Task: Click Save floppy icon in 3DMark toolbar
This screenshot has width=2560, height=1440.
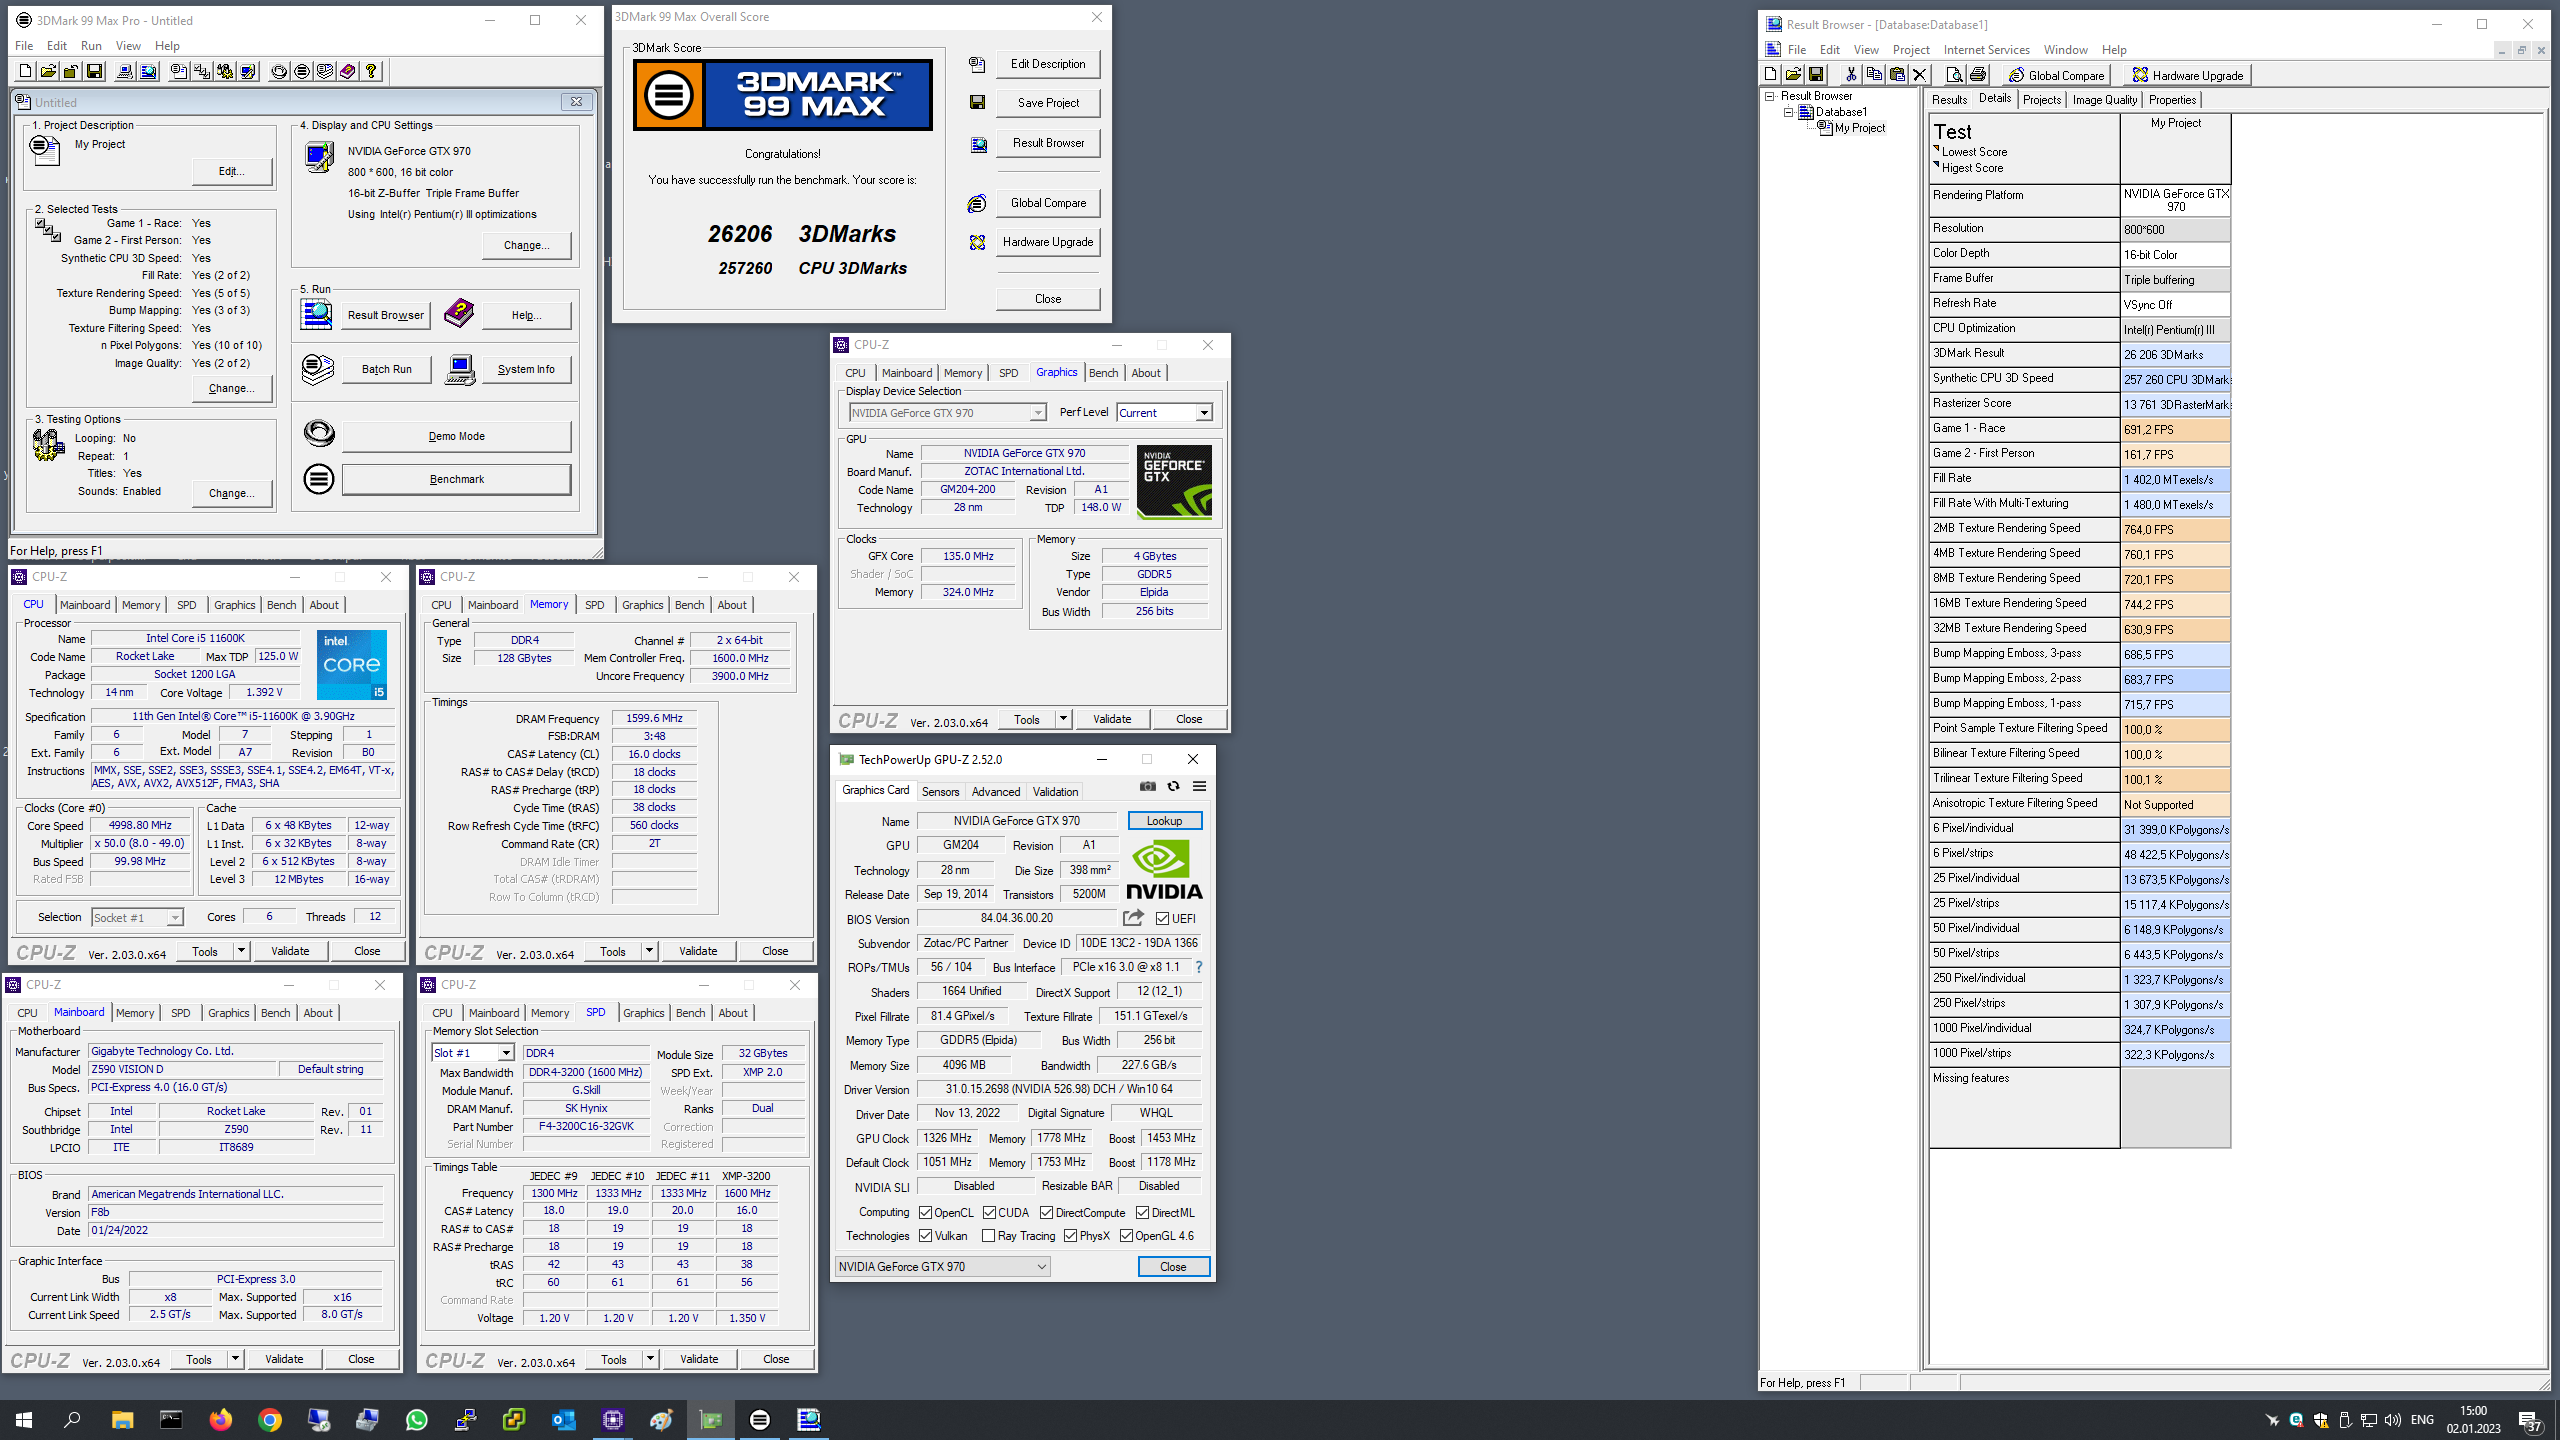Action: 94,71
